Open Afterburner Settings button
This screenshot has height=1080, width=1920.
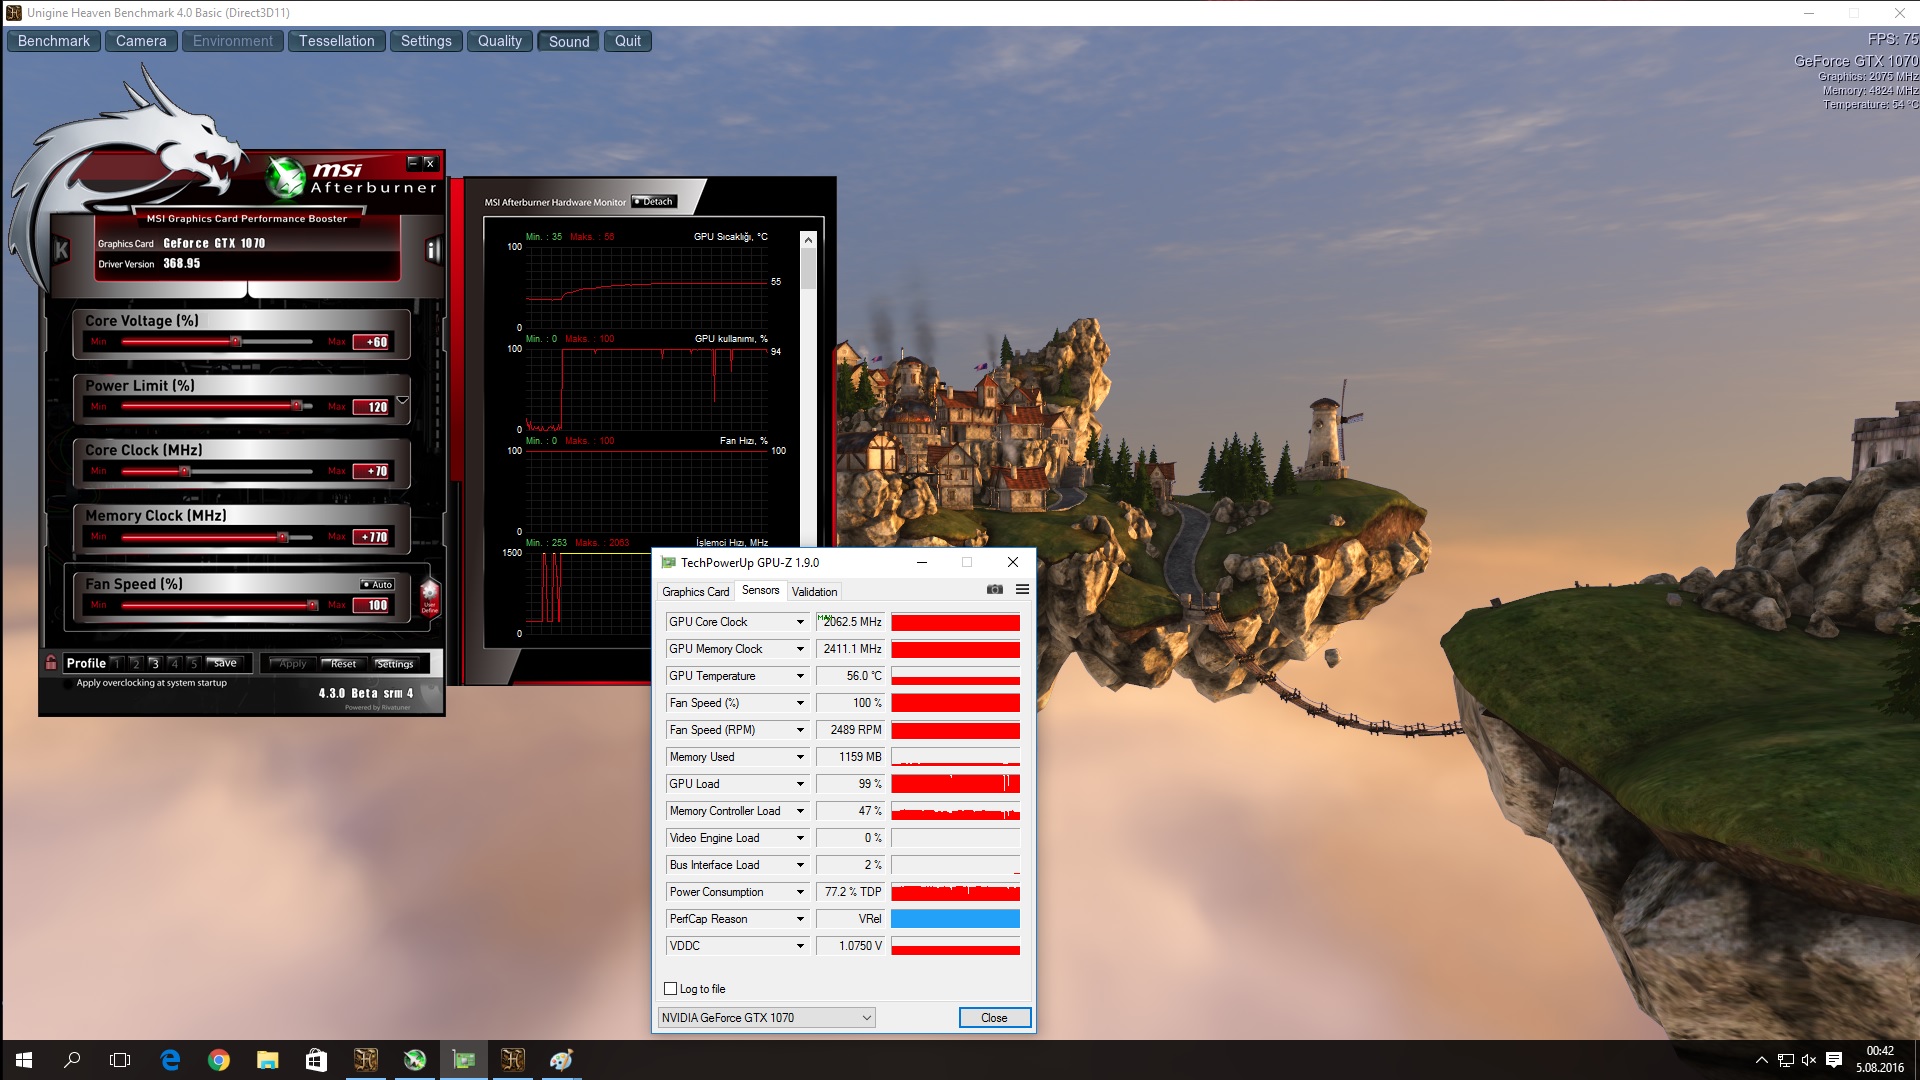[x=395, y=663]
